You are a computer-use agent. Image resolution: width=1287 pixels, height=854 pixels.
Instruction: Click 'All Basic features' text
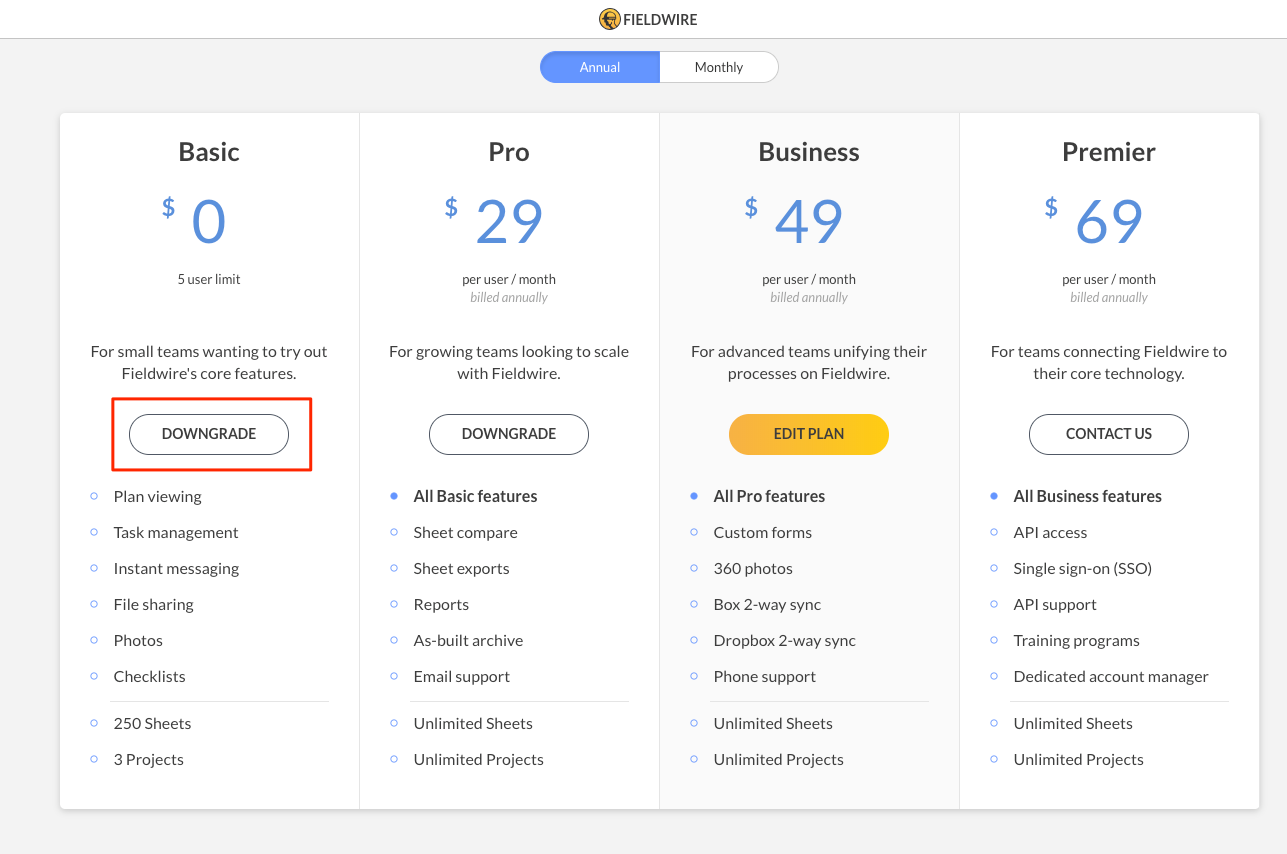[x=475, y=496]
